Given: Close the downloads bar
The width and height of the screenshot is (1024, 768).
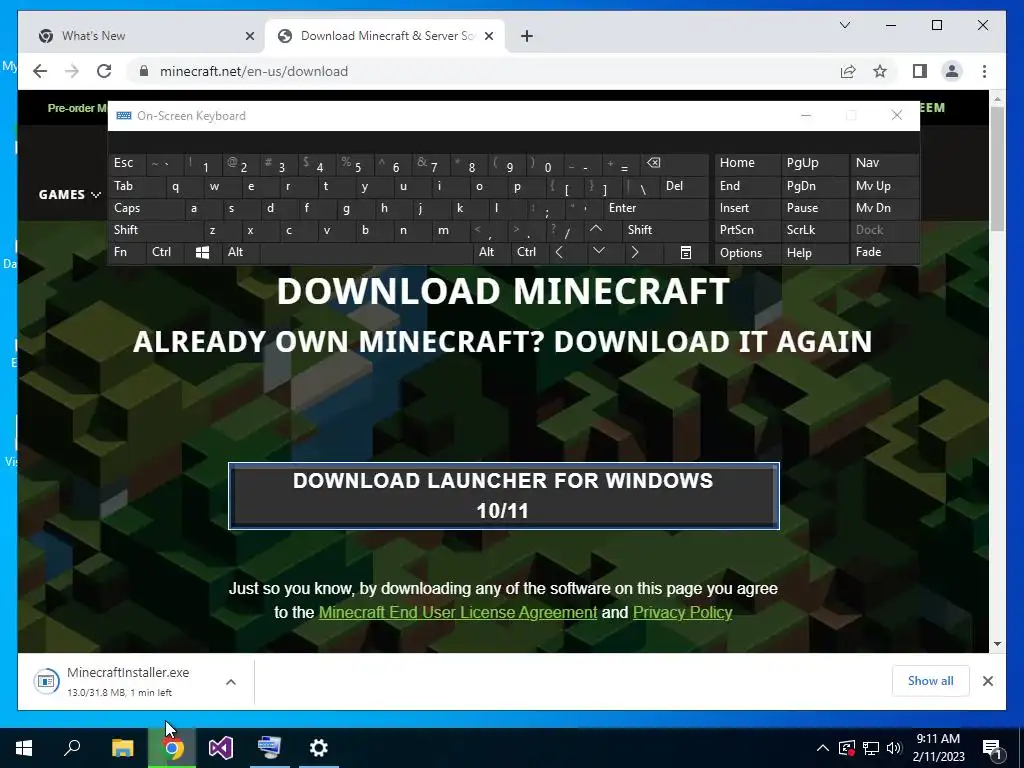Looking at the screenshot, I should pos(987,681).
